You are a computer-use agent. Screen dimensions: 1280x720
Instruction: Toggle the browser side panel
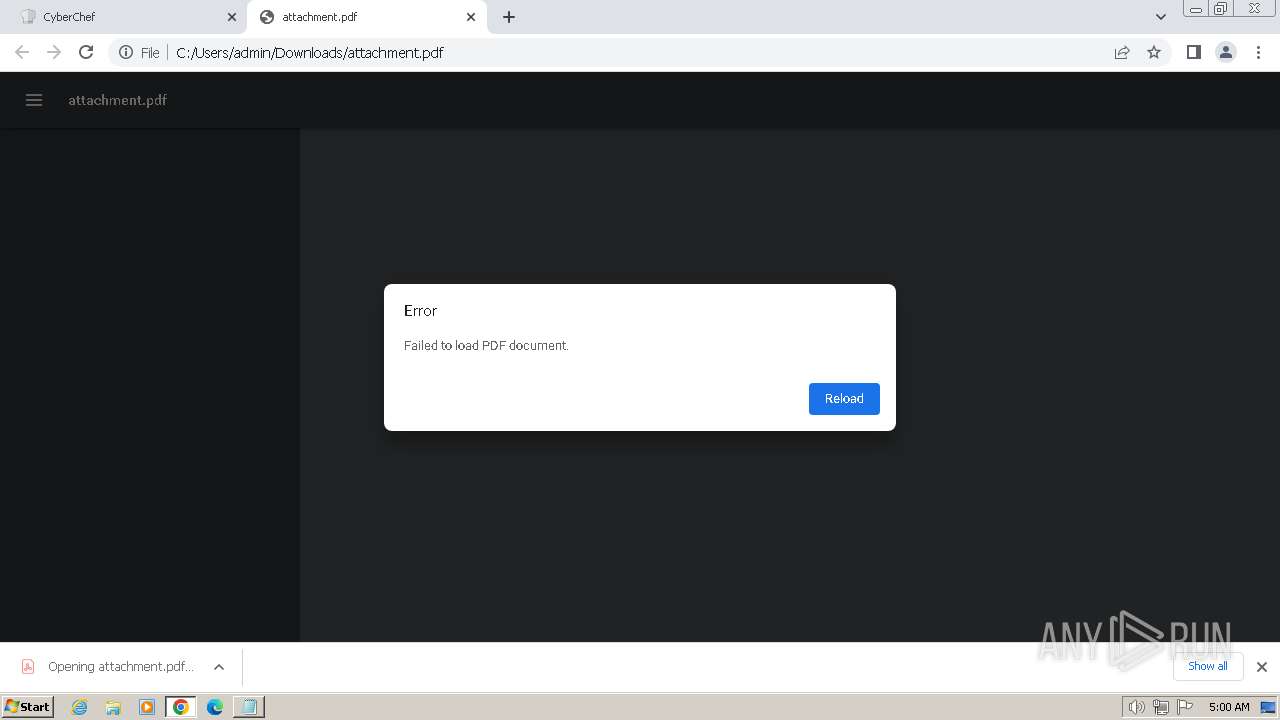click(1193, 52)
